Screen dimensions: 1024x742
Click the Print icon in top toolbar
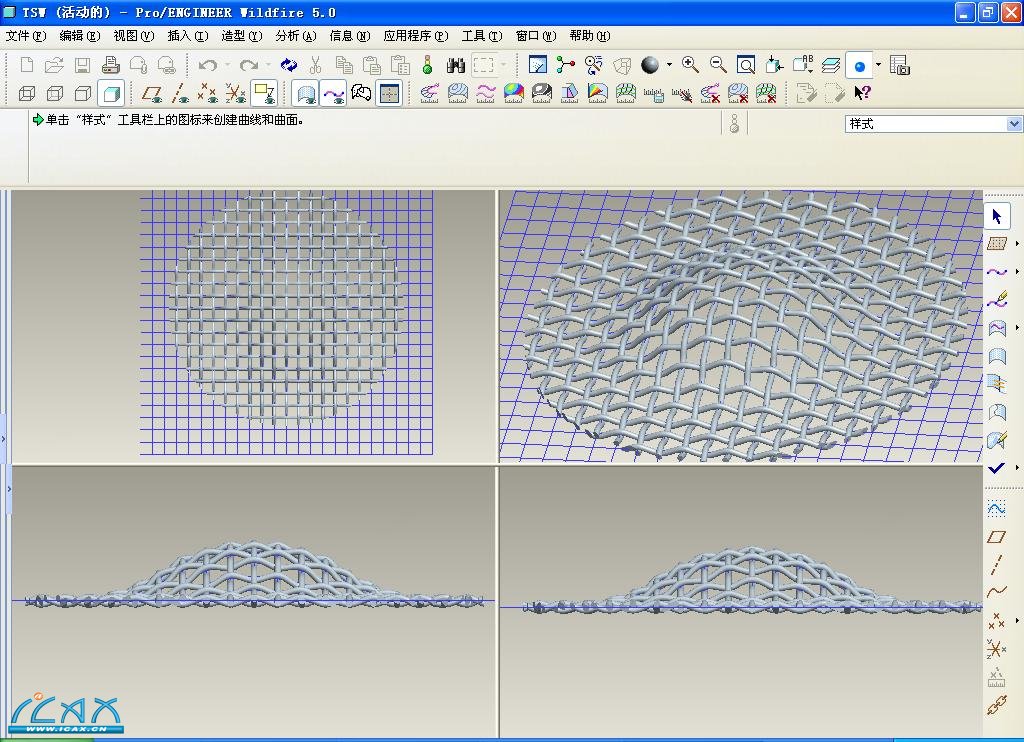coord(111,65)
